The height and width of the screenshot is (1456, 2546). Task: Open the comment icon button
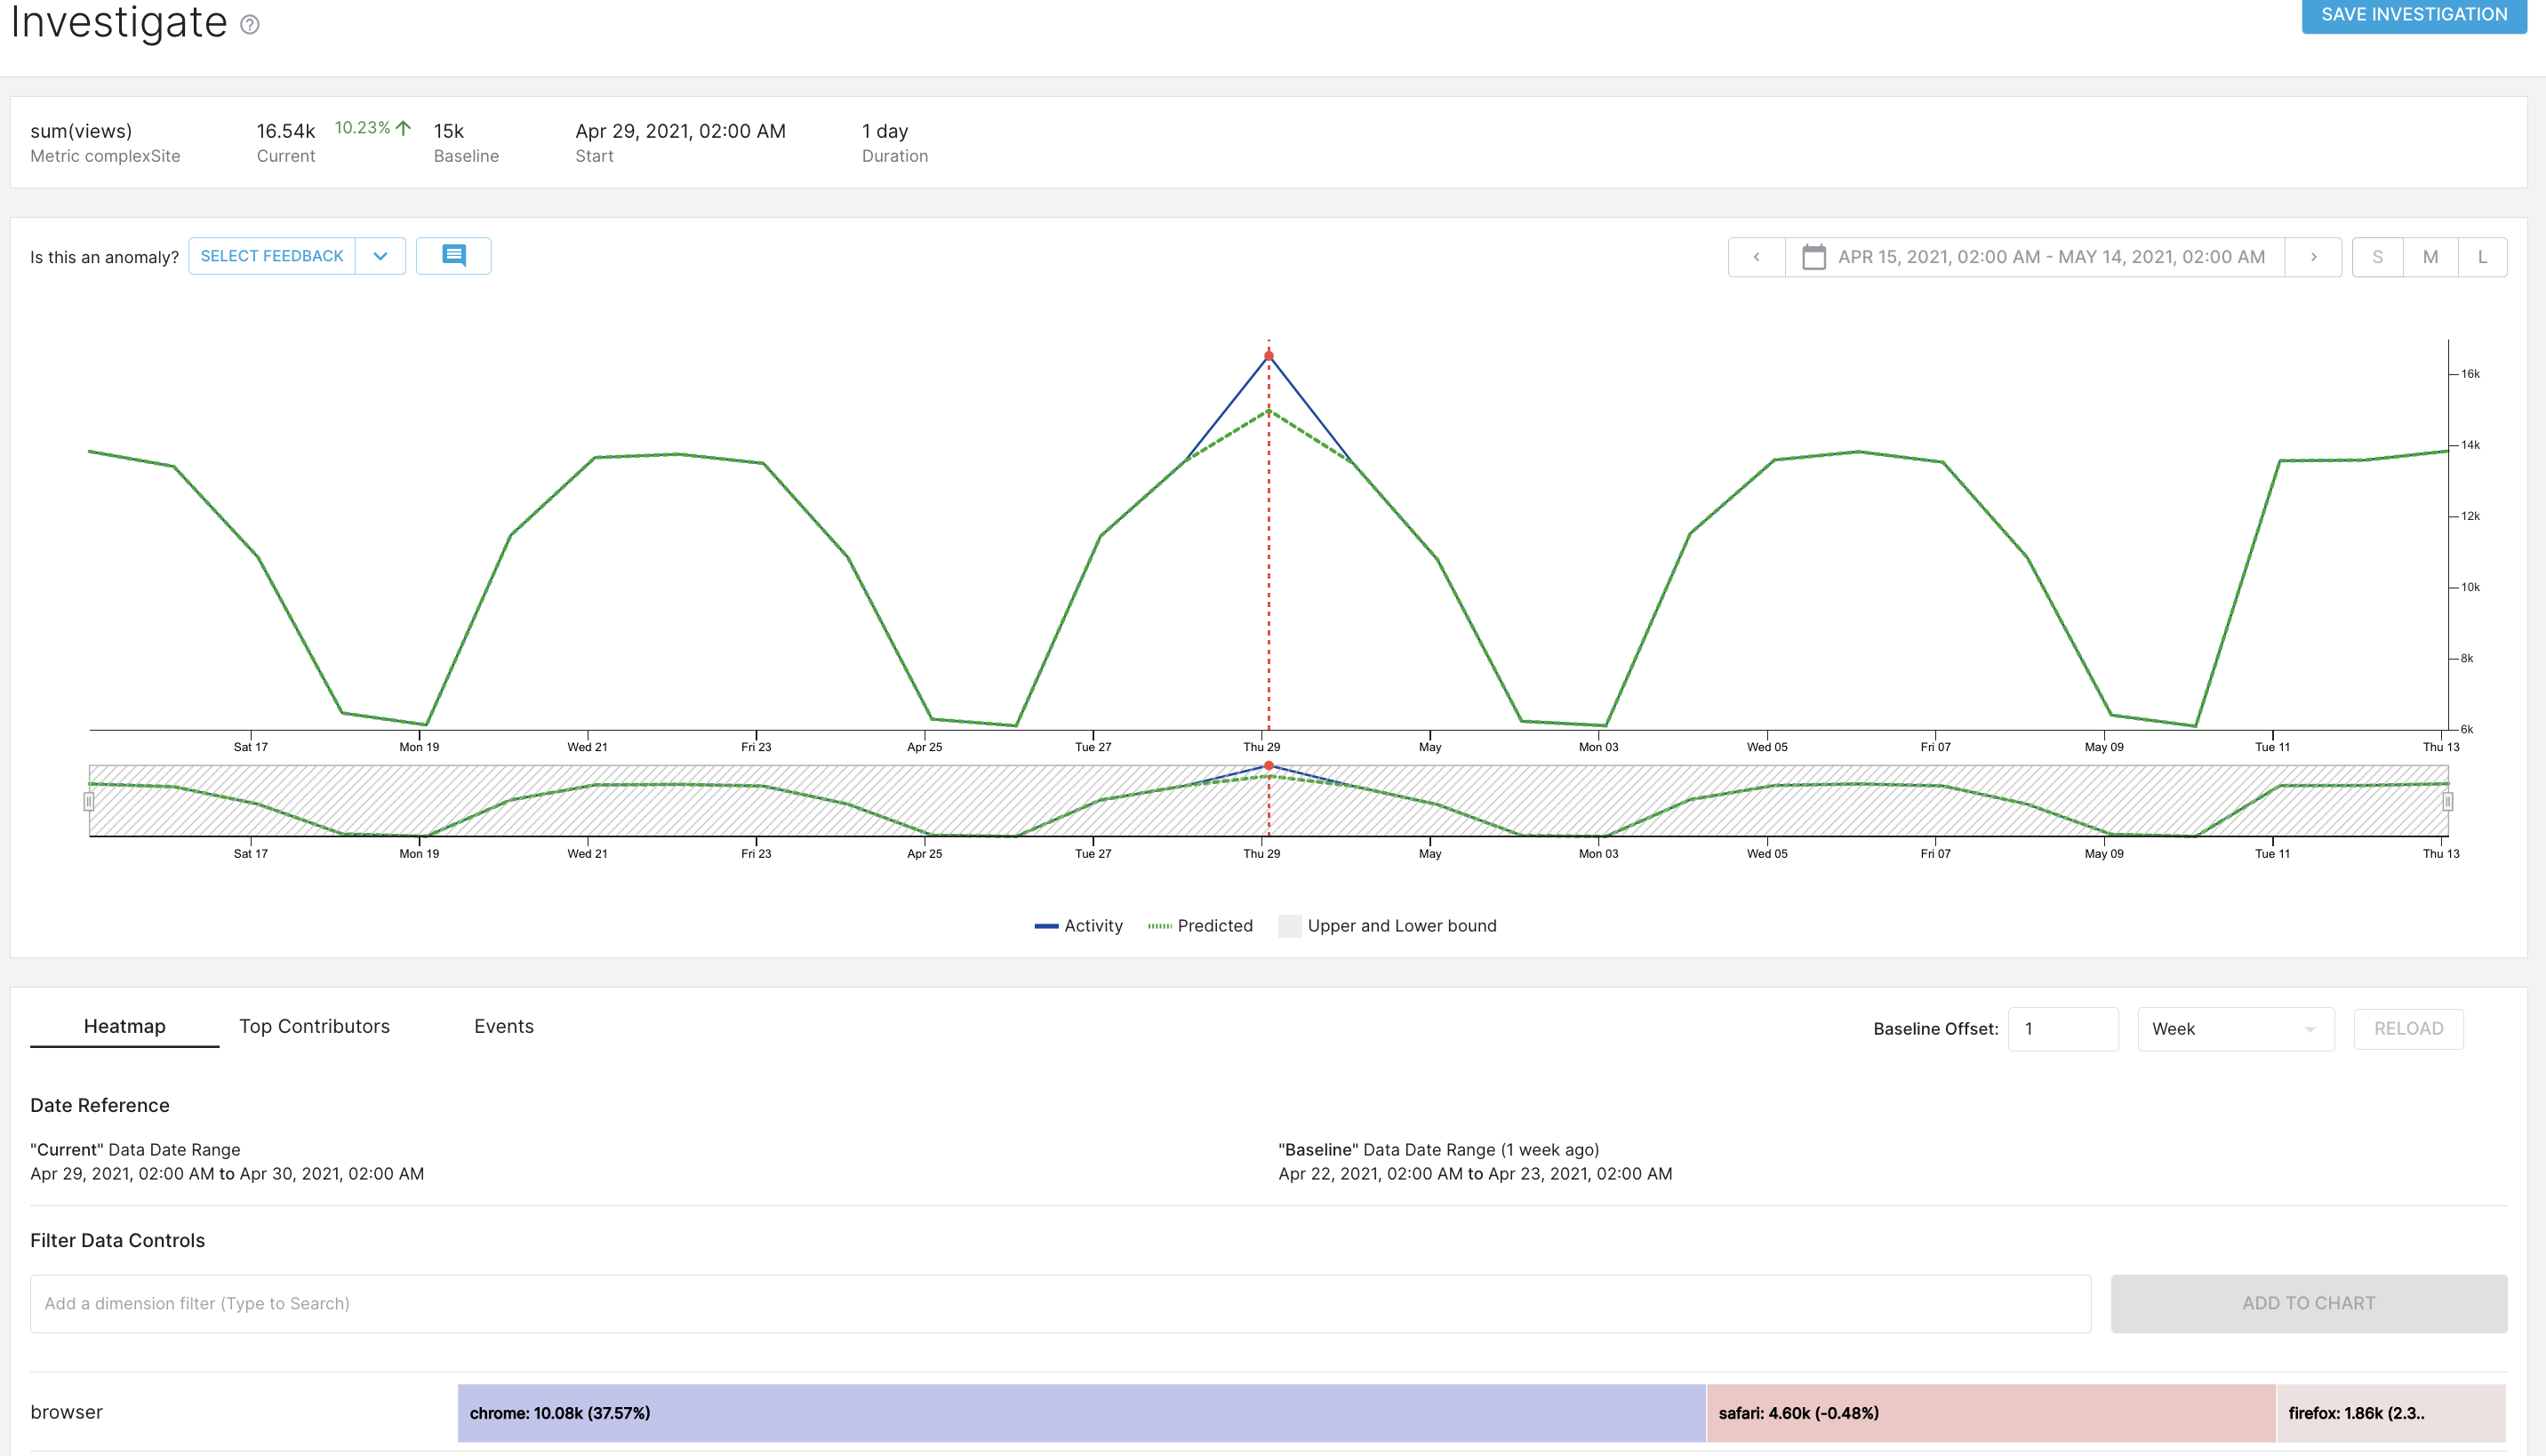[x=453, y=256]
